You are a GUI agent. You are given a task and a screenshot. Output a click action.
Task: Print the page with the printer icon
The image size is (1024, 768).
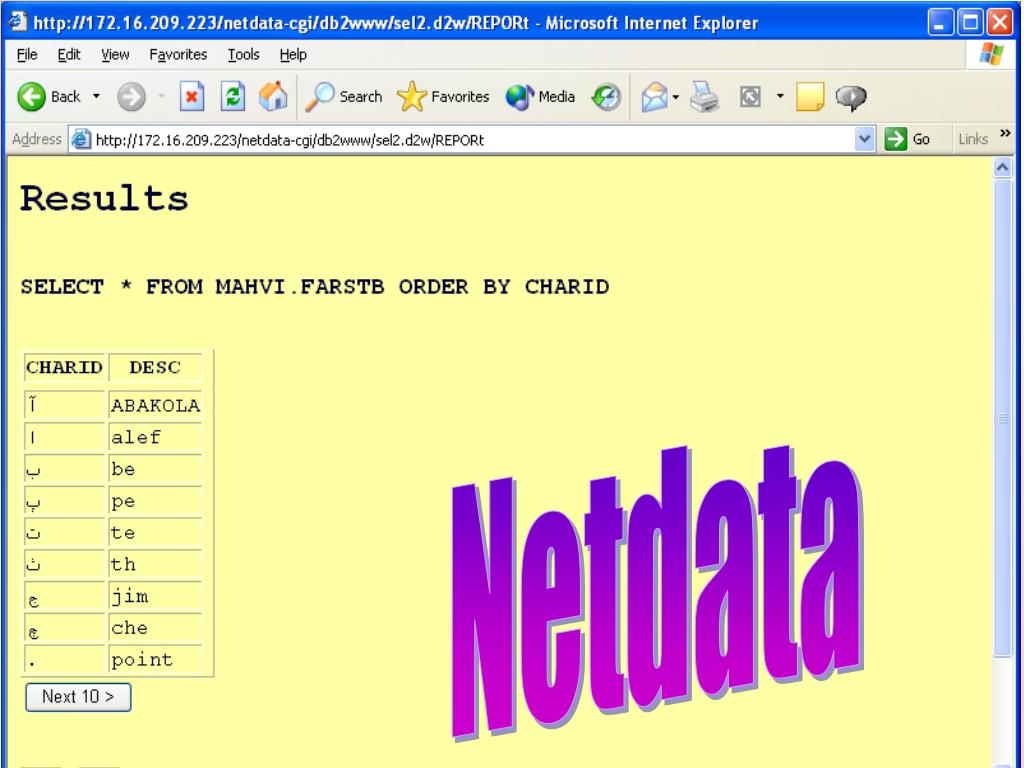pos(705,97)
